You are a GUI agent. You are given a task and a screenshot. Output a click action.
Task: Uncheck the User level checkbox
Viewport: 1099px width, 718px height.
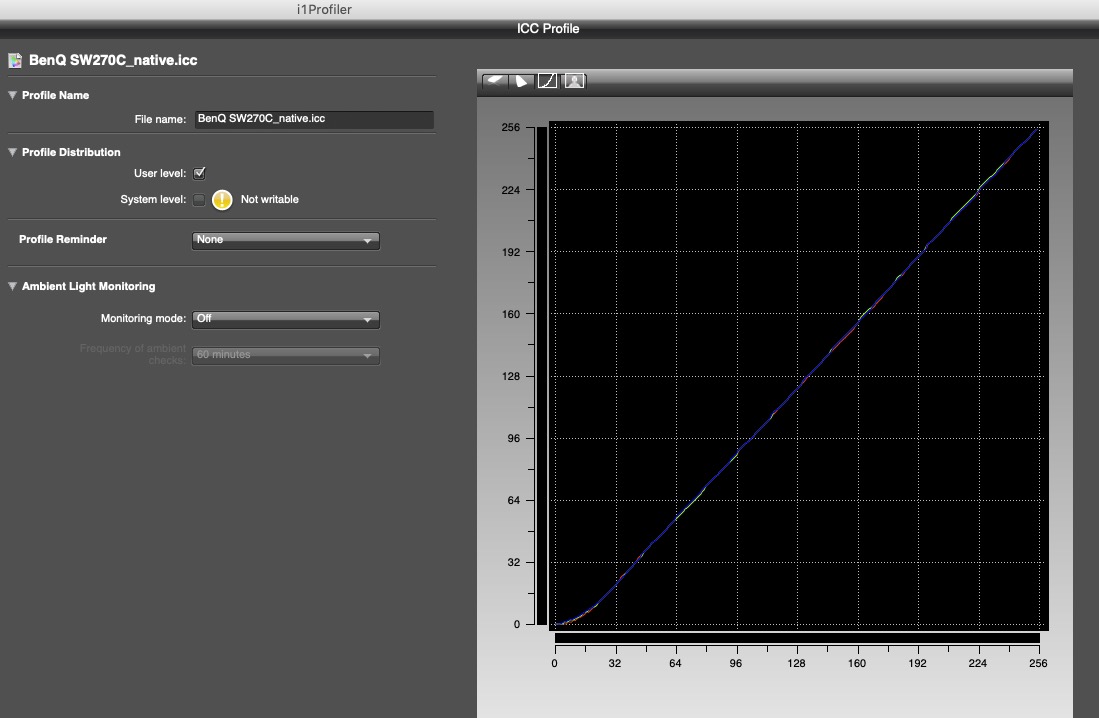199,173
